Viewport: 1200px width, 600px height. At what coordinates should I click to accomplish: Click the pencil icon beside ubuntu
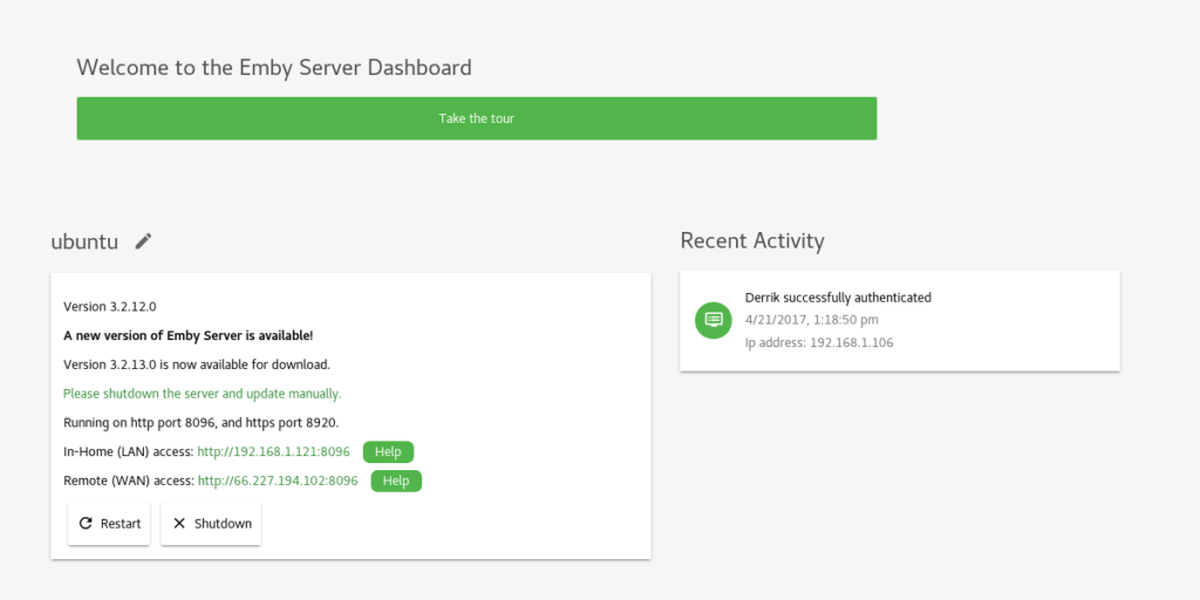(144, 241)
